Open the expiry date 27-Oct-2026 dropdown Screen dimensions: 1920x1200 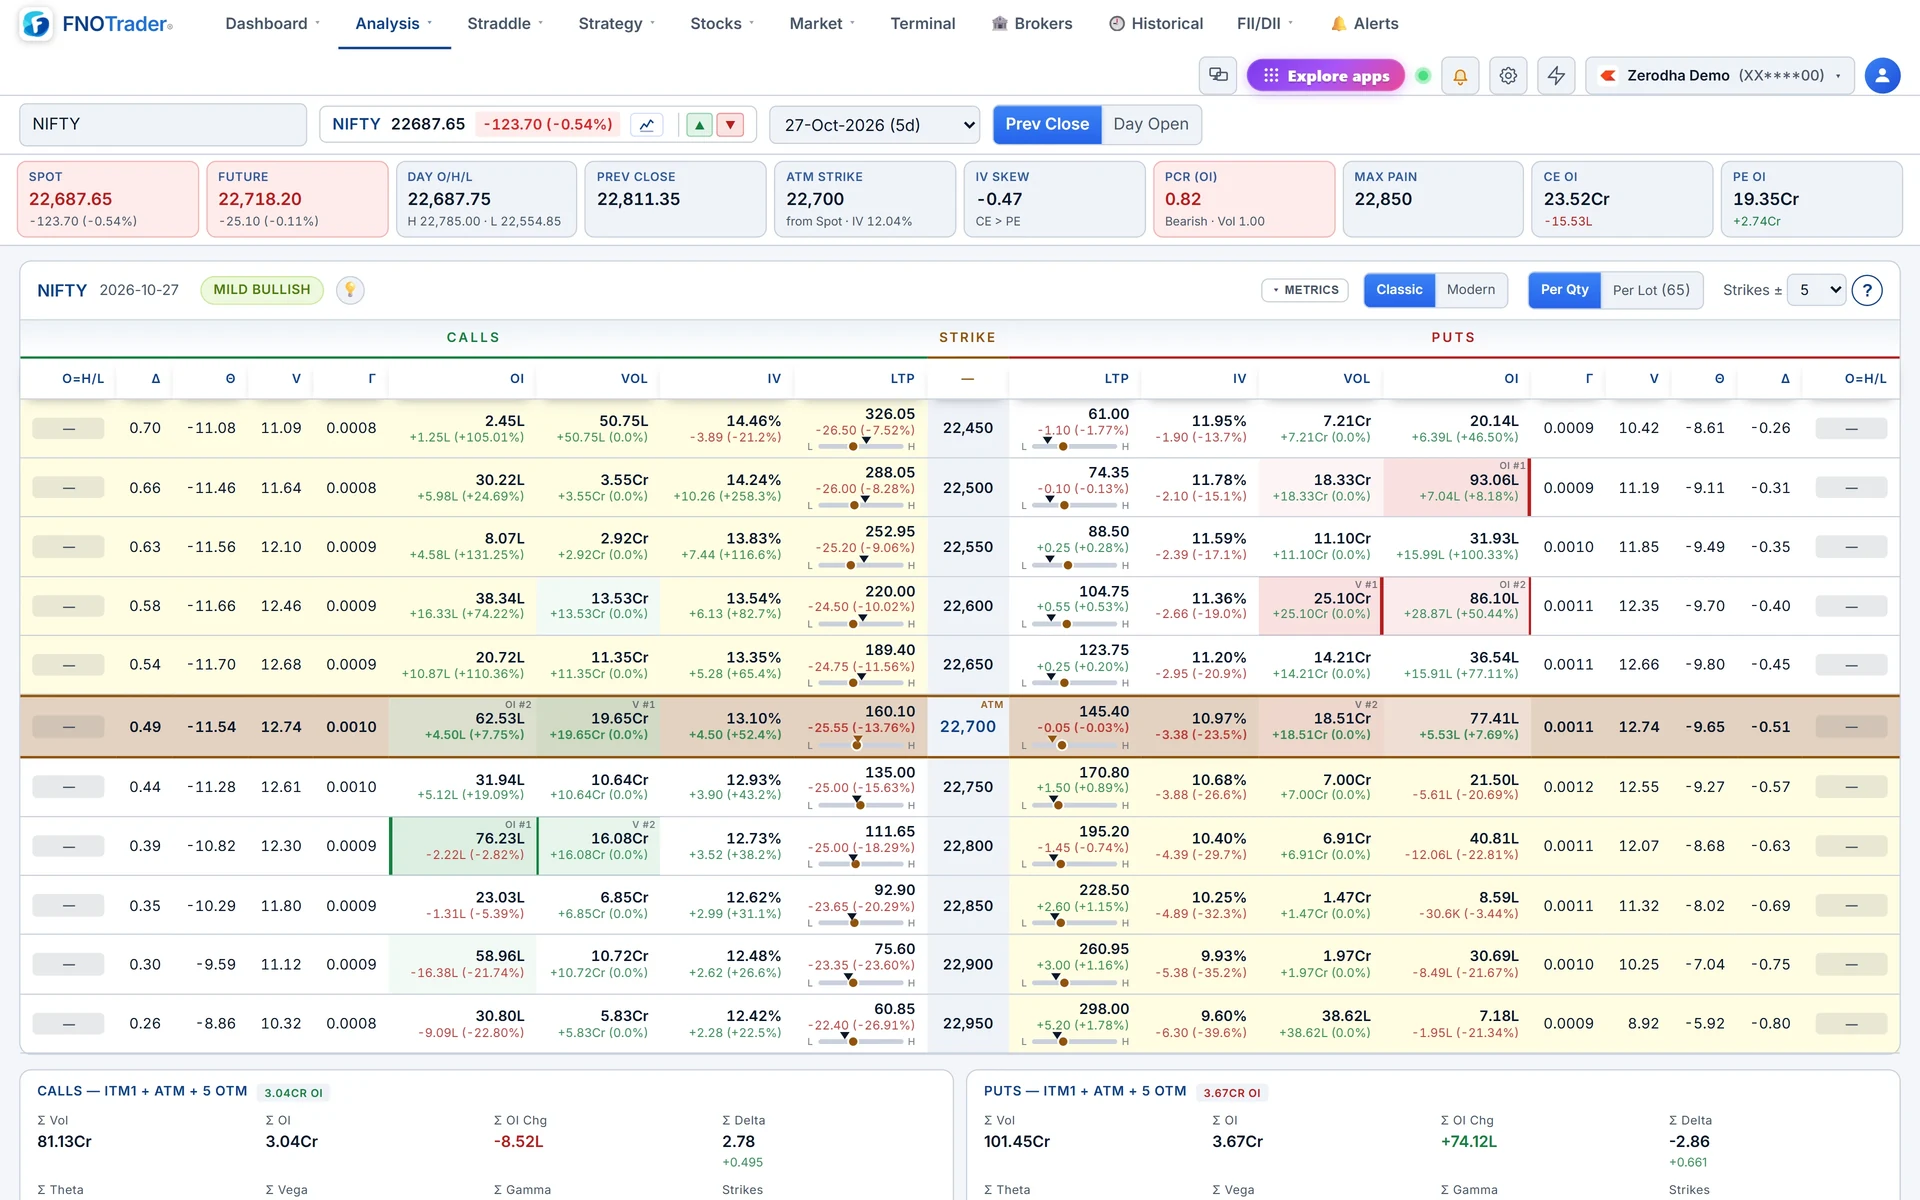click(x=875, y=125)
